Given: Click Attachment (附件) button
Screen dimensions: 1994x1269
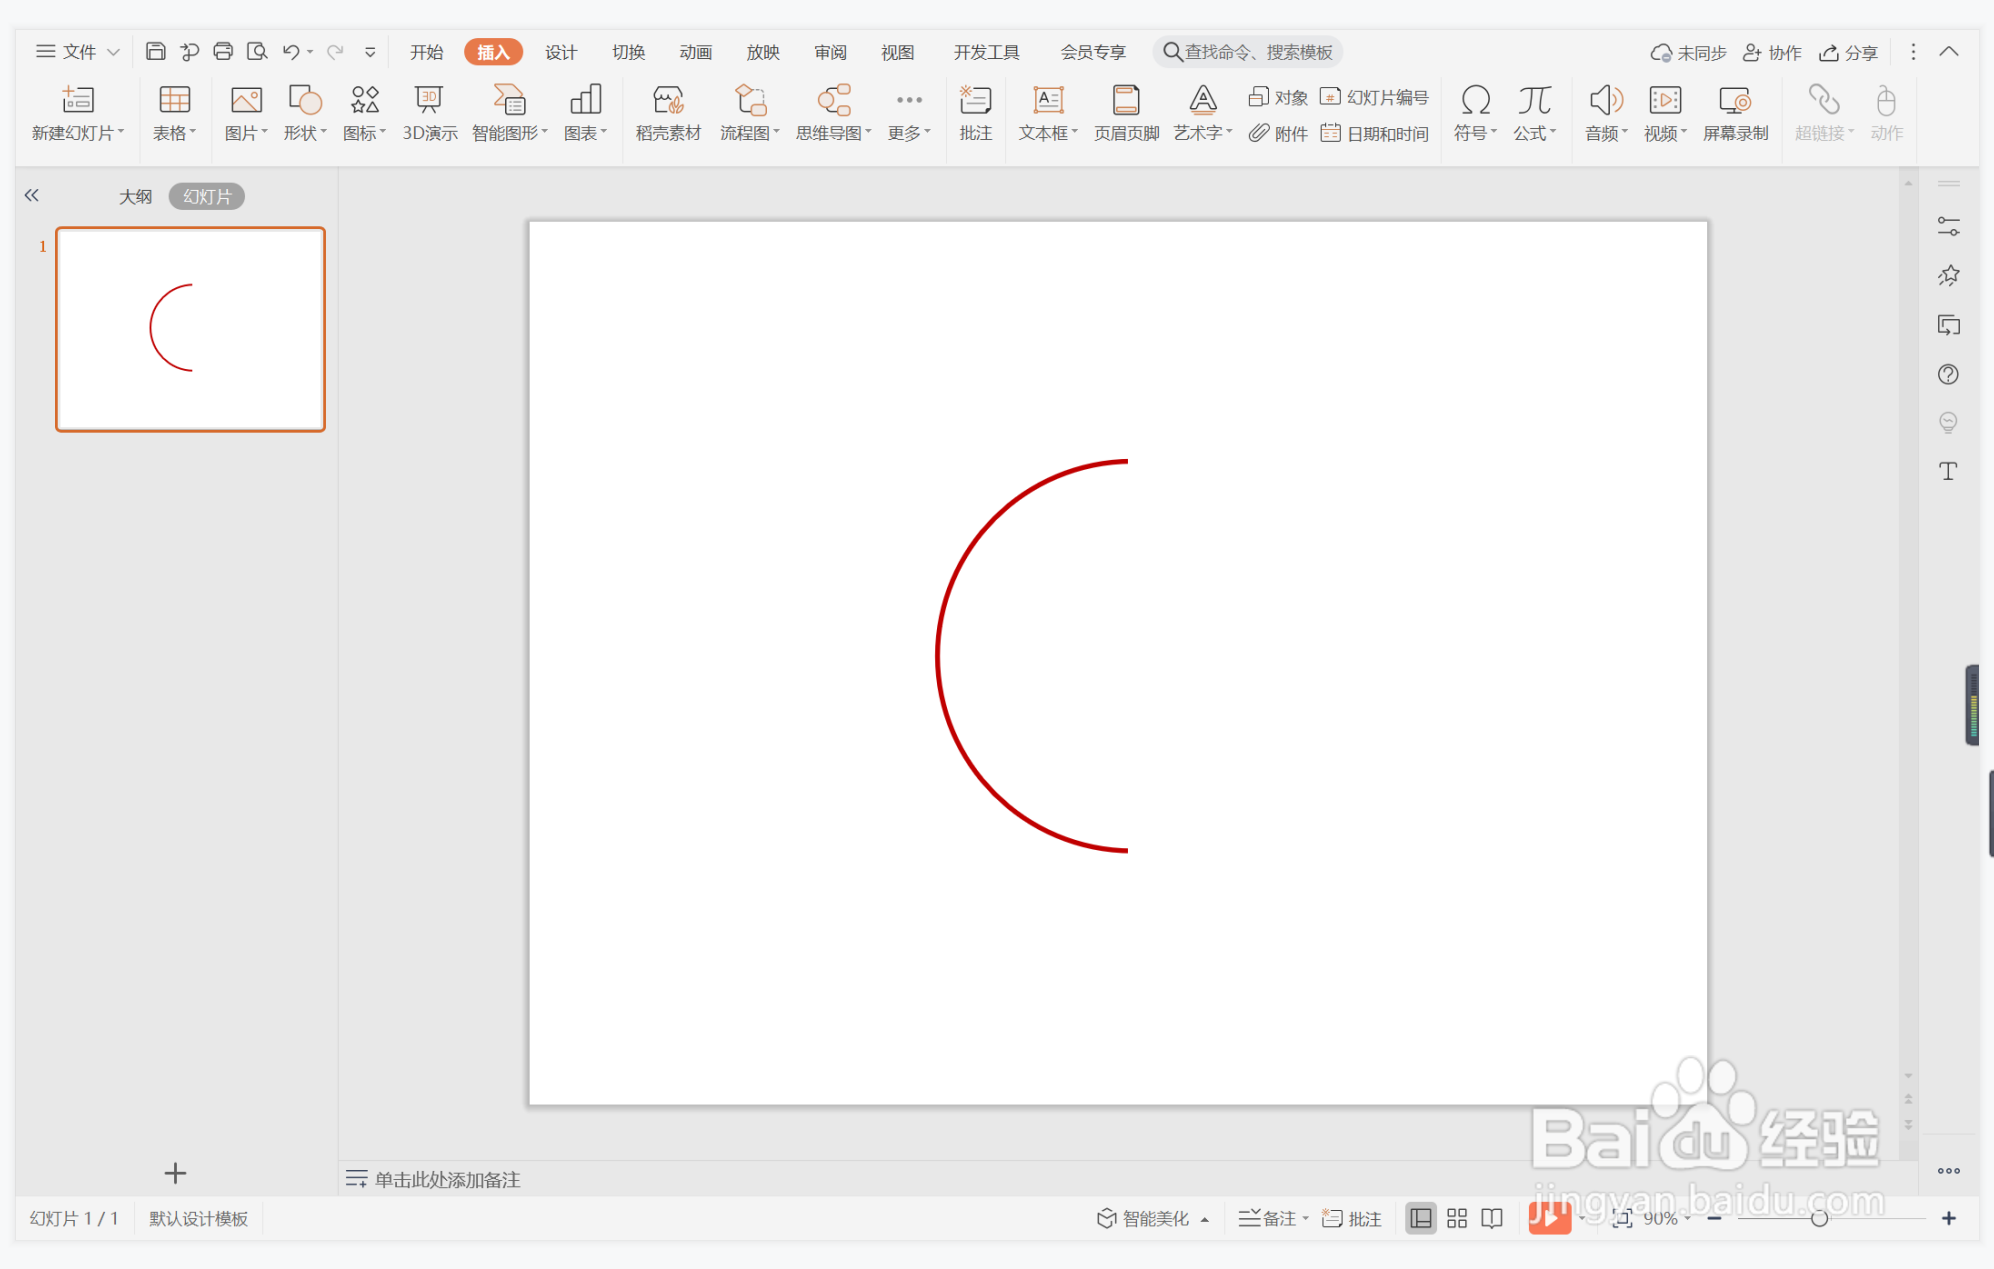Looking at the screenshot, I should click(1278, 133).
